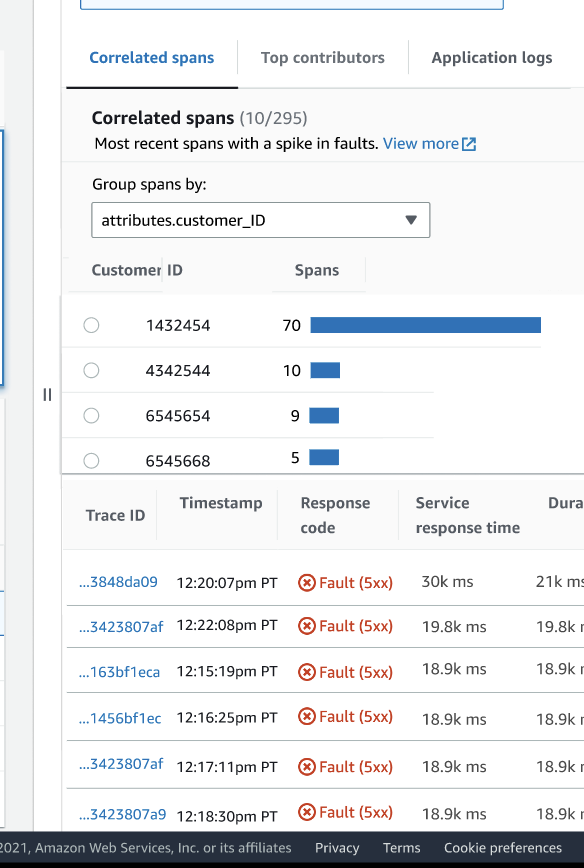Select the radio button for customer 4342544
The image size is (584, 868).
click(x=91, y=370)
